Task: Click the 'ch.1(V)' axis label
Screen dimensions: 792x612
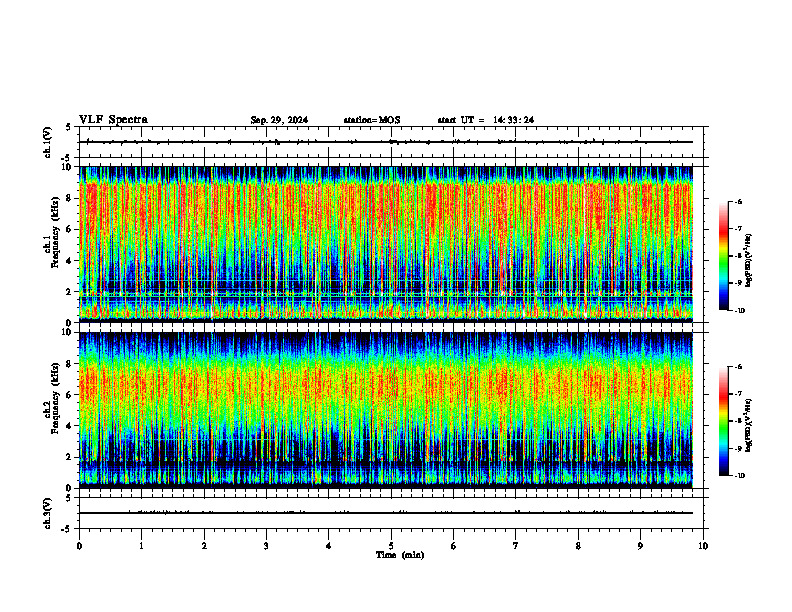Action: 47,142
